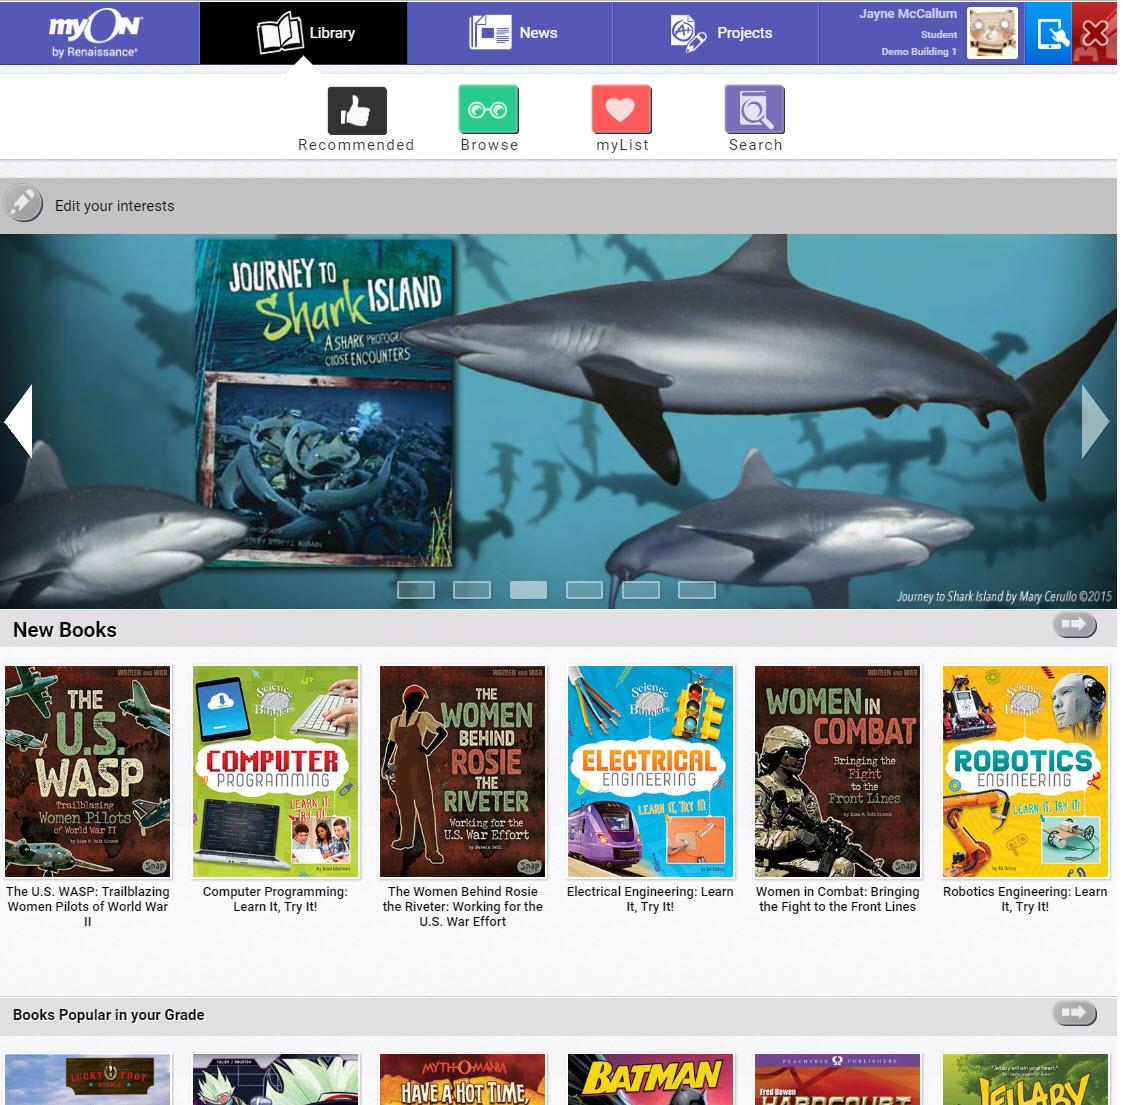Switch to the Library tab
The width and height of the screenshot is (1123, 1105).
pyautogui.click(x=304, y=33)
